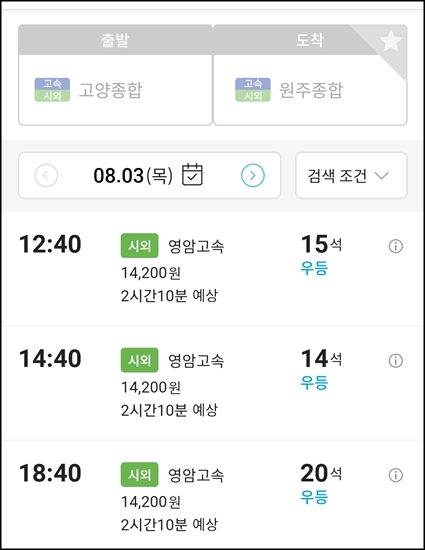Expand the 검색 조건 dropdown
The height and width of the screenshot is (550, 425).
click(351, 175)
